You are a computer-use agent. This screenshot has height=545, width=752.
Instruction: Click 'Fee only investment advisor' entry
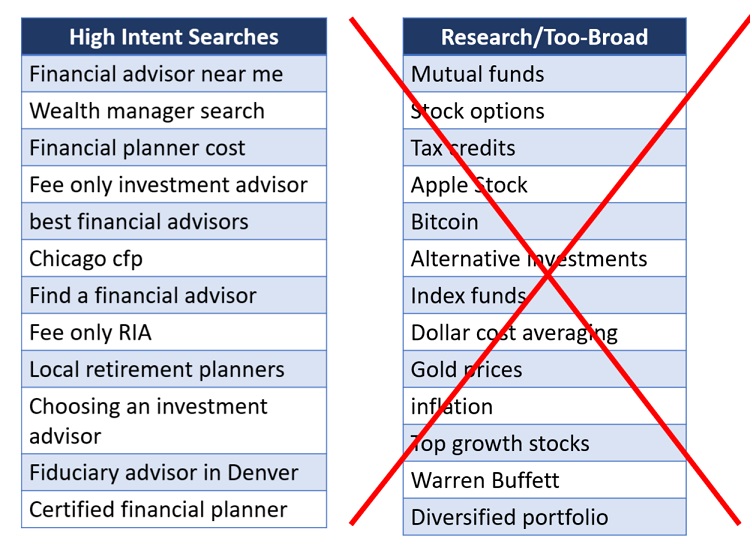(168, 185)
